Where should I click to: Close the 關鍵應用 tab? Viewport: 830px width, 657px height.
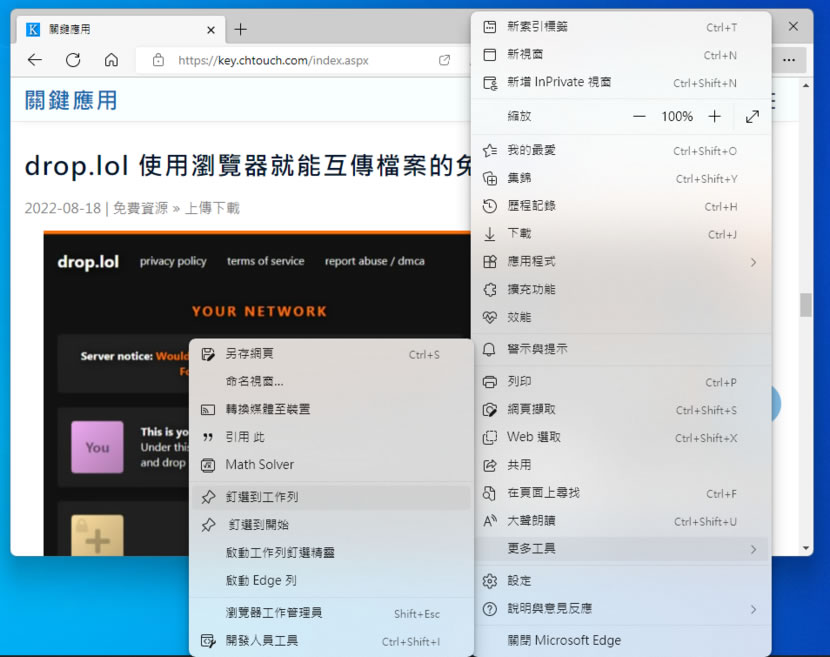[x=211, y=30]
